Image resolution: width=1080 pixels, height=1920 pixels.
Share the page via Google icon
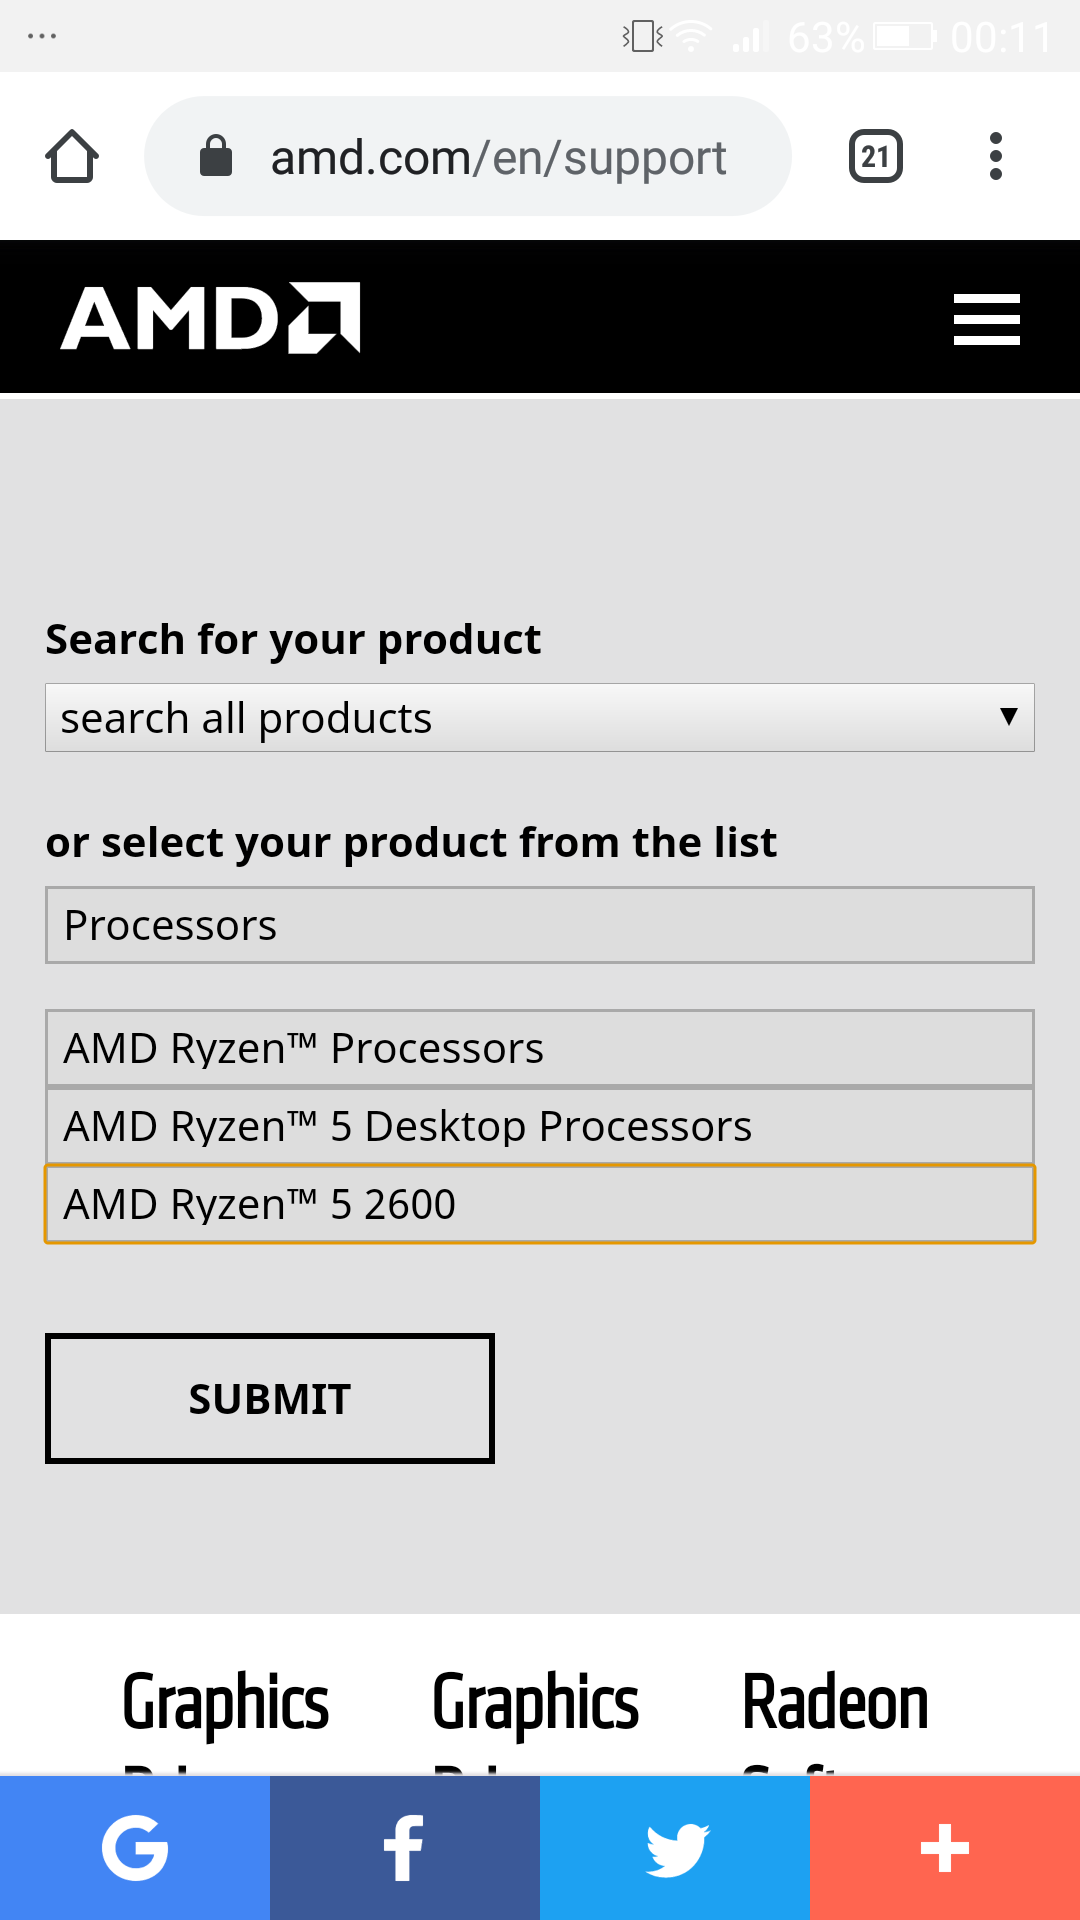coord(135,1848)
